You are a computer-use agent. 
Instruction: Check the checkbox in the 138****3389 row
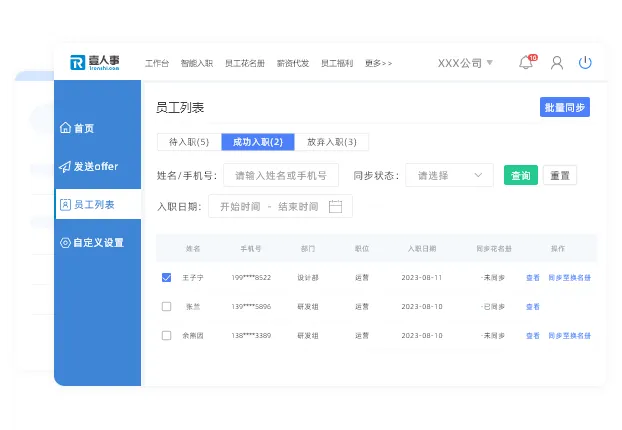(167, 336)
